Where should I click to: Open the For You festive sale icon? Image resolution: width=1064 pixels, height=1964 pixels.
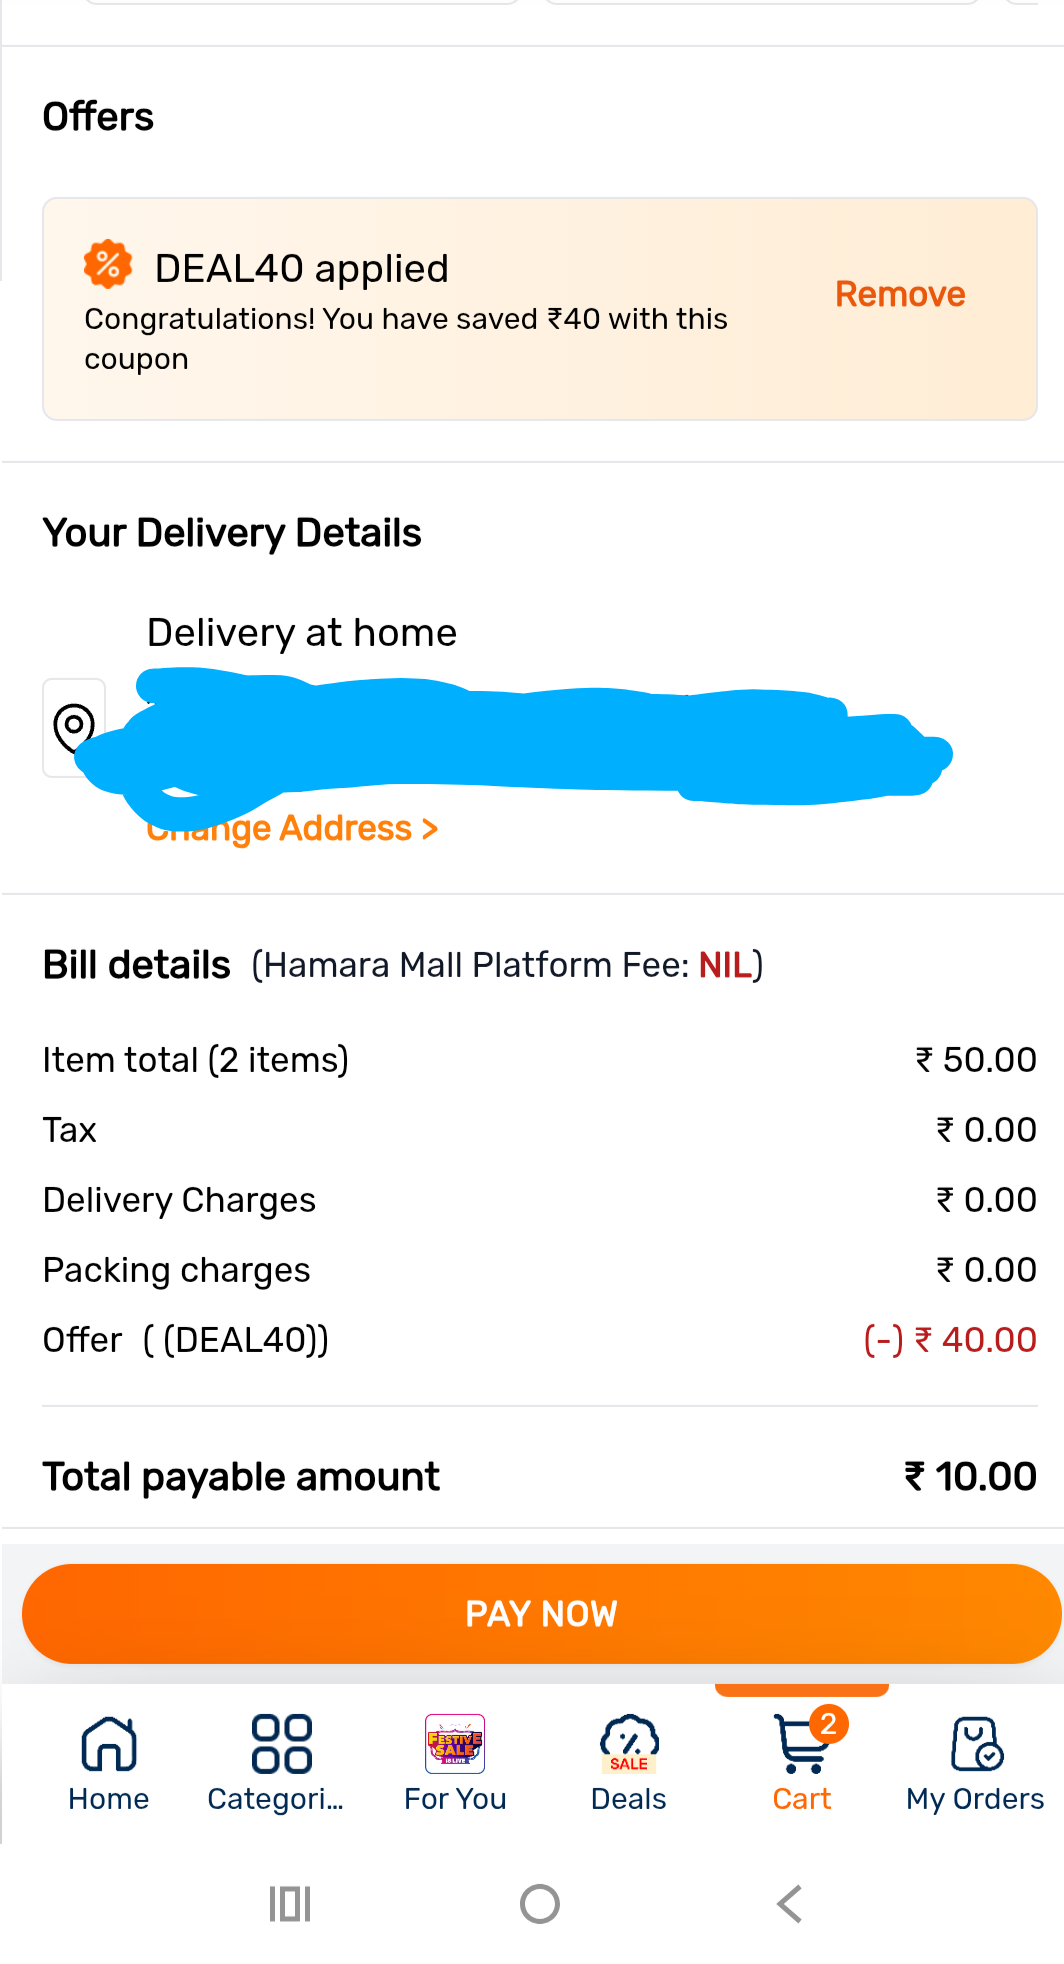tap(455, 1744)
